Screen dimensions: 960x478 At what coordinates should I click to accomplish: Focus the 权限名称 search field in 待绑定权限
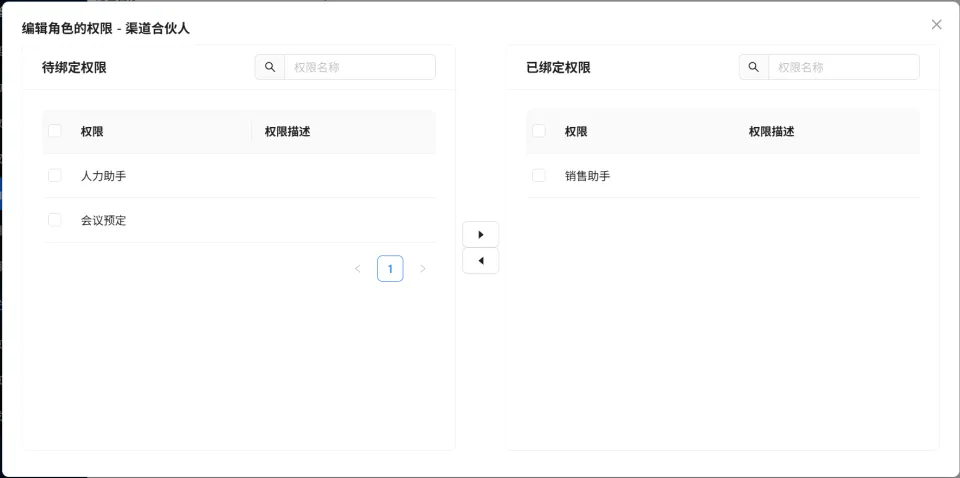tap(360, 67)
